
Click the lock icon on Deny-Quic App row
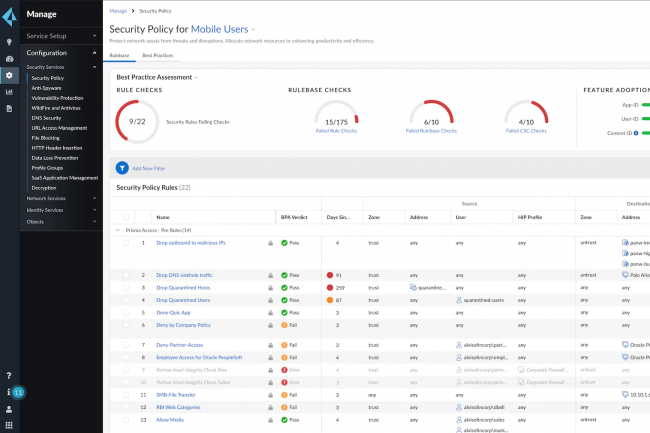coord(269,312)
